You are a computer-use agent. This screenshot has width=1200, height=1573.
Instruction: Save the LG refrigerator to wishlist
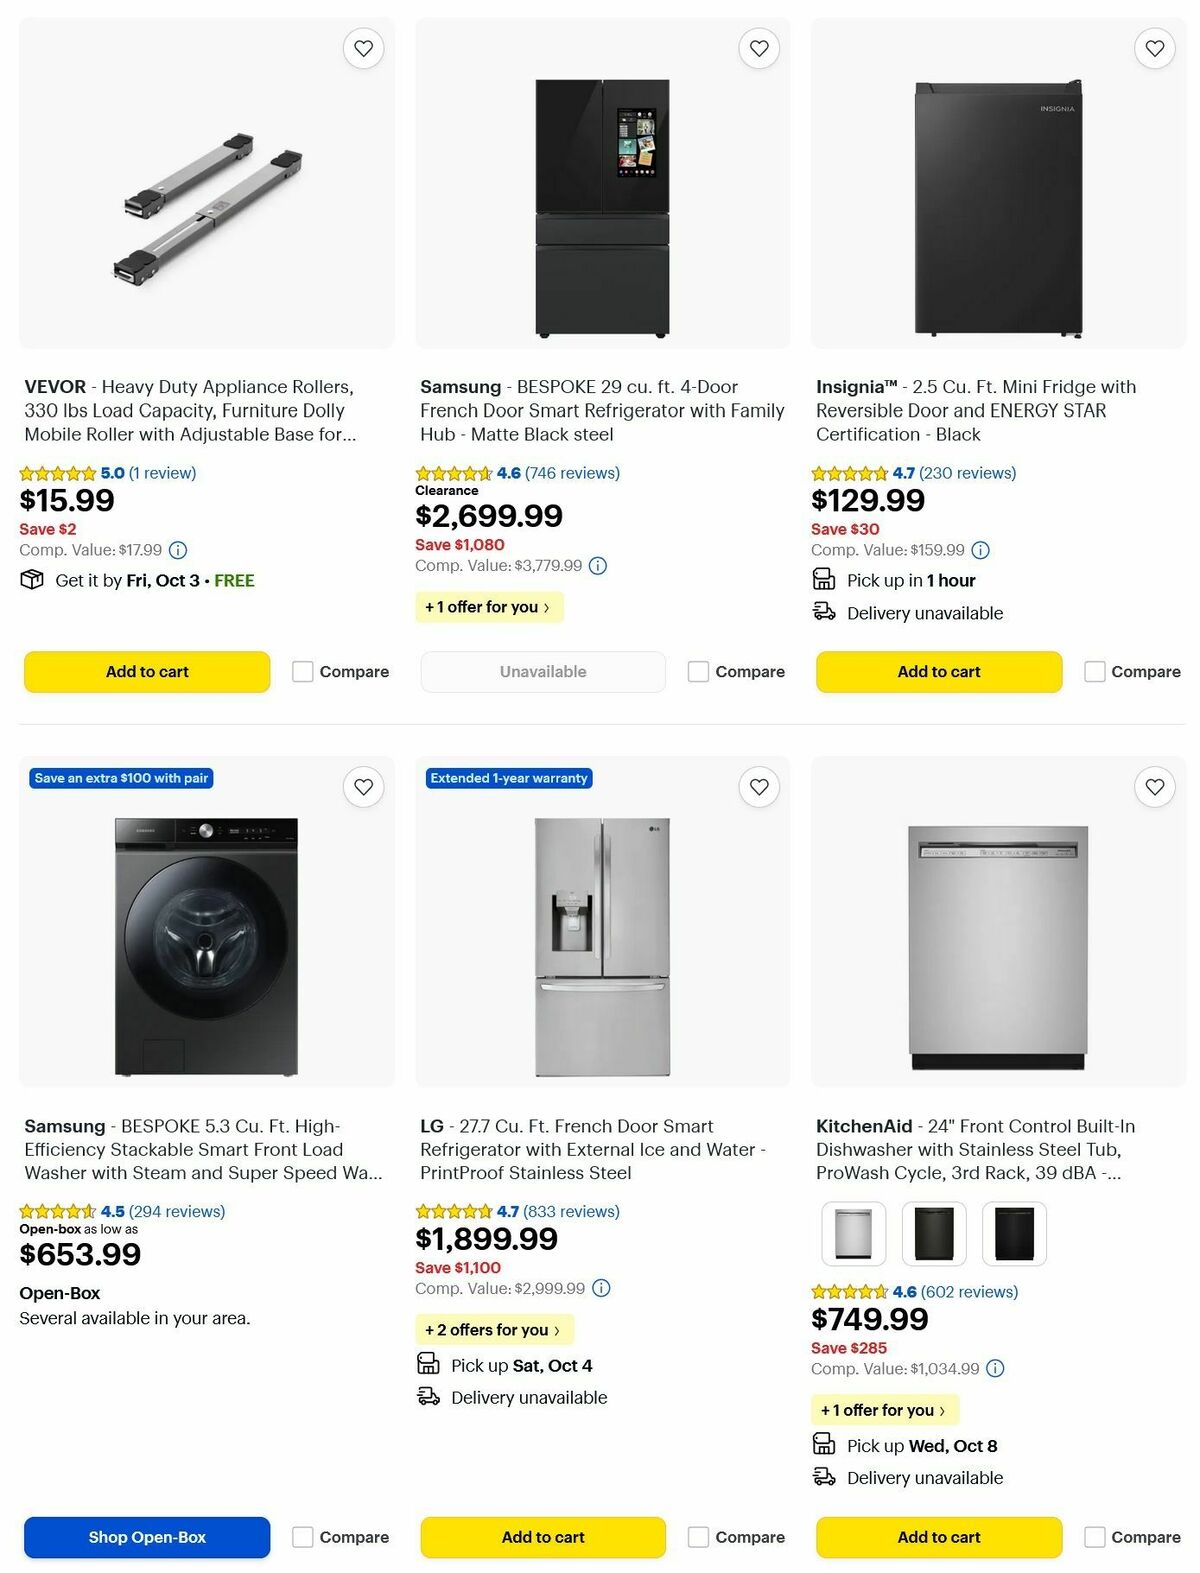point(759,787)
